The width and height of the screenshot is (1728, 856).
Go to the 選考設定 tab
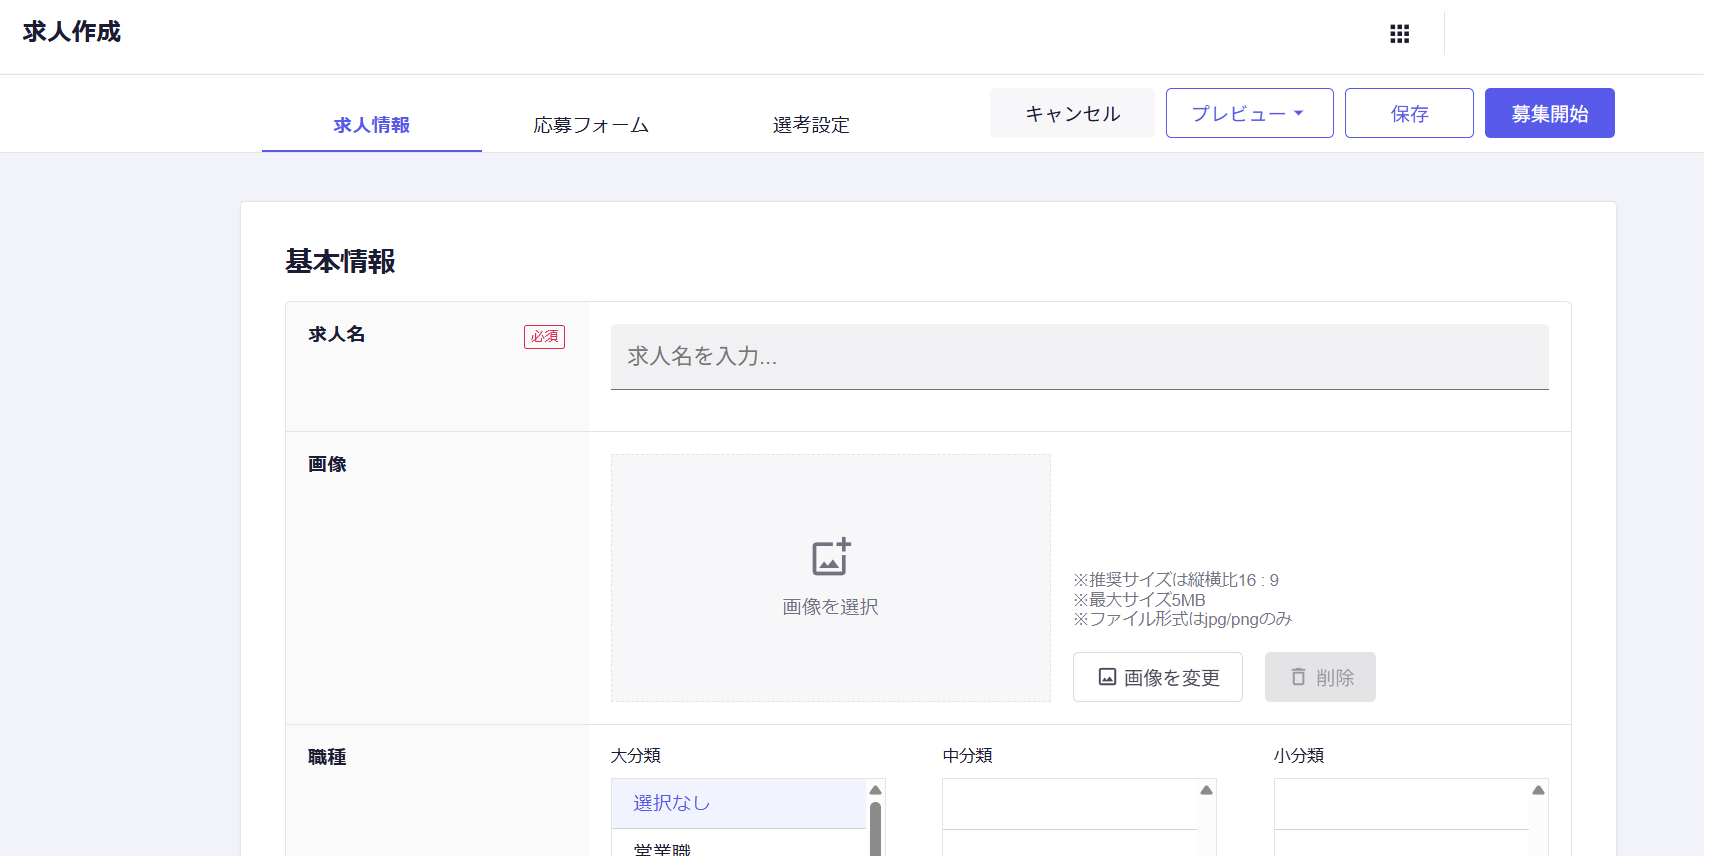(x=811, y=125)
